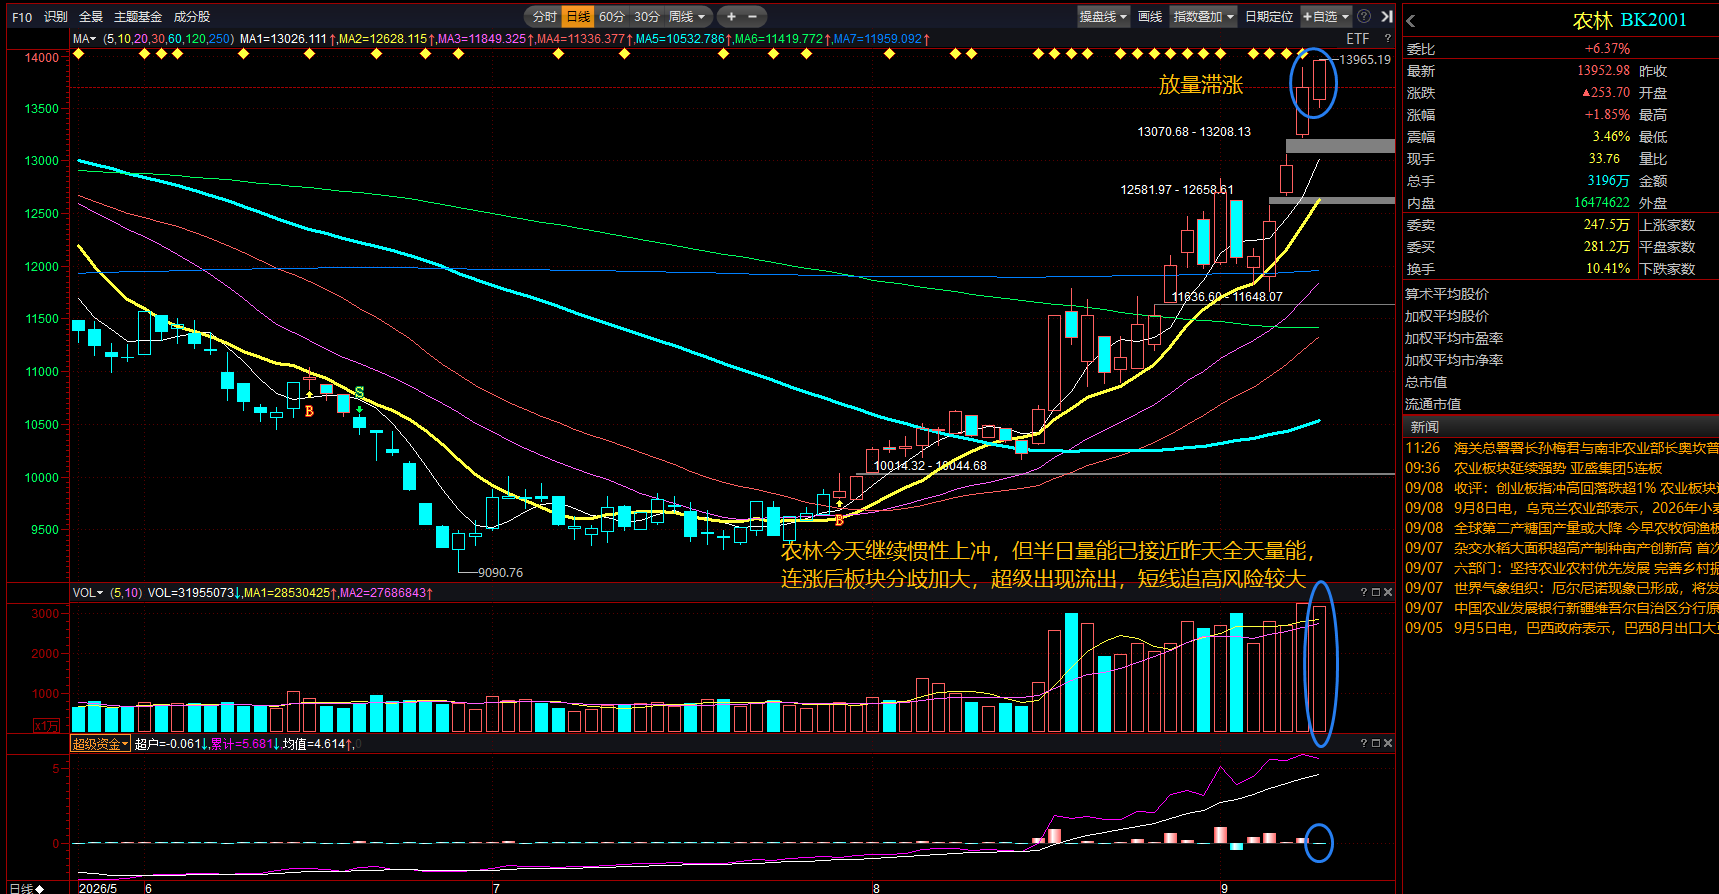Click the yellow diamond marker at chart start

point(79,54)
